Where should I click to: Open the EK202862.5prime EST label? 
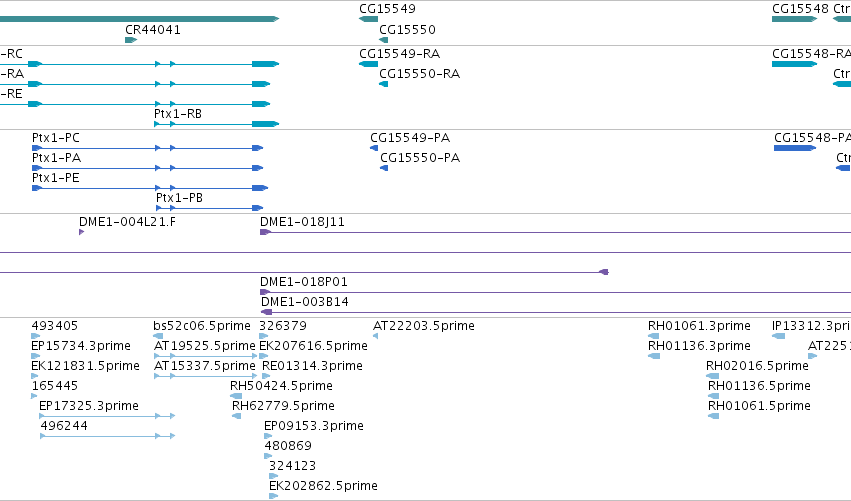[323, 485]
